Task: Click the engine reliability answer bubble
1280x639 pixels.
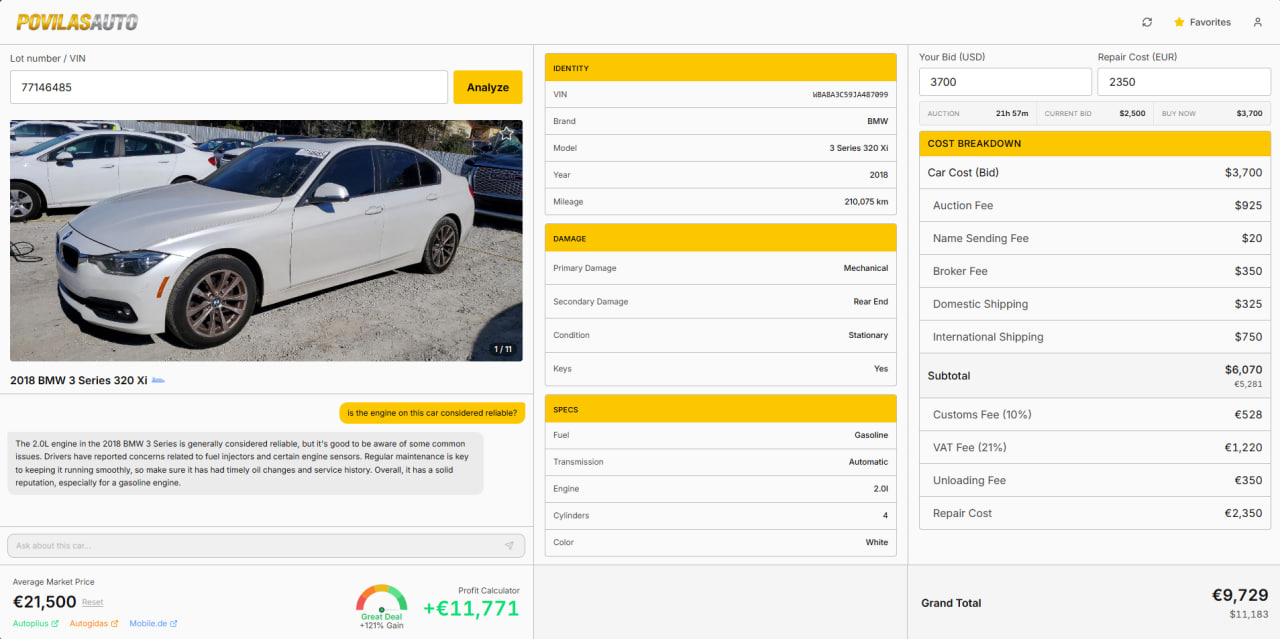Action: (245, 463)
